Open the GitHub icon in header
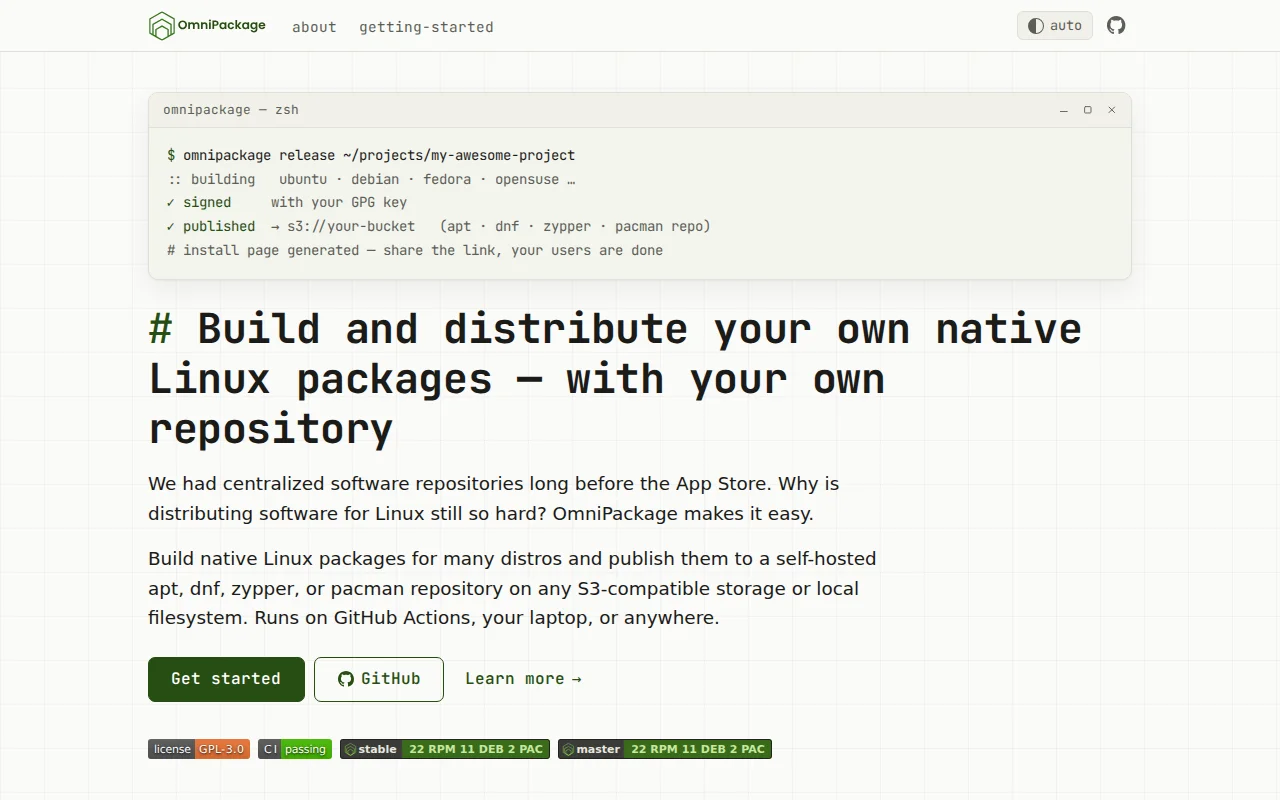Screen dimensions: 1280x800 click(1116, 26)
